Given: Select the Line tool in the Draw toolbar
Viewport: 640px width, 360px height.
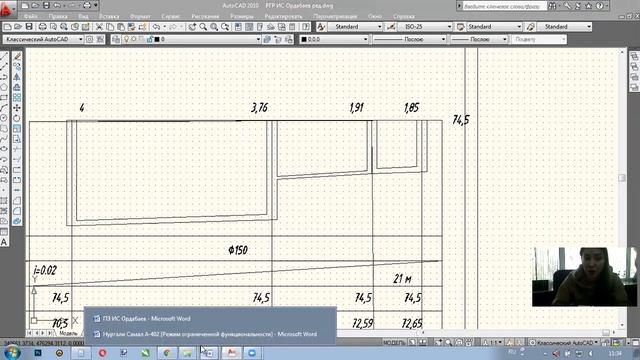Looking at the screenshot, I should tap(4, 56).
